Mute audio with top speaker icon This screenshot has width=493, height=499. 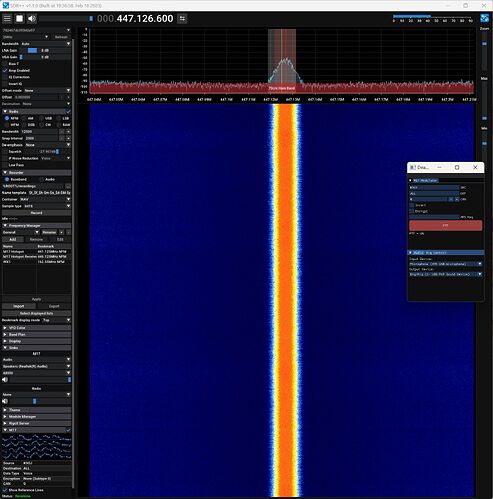click(32, 19)
